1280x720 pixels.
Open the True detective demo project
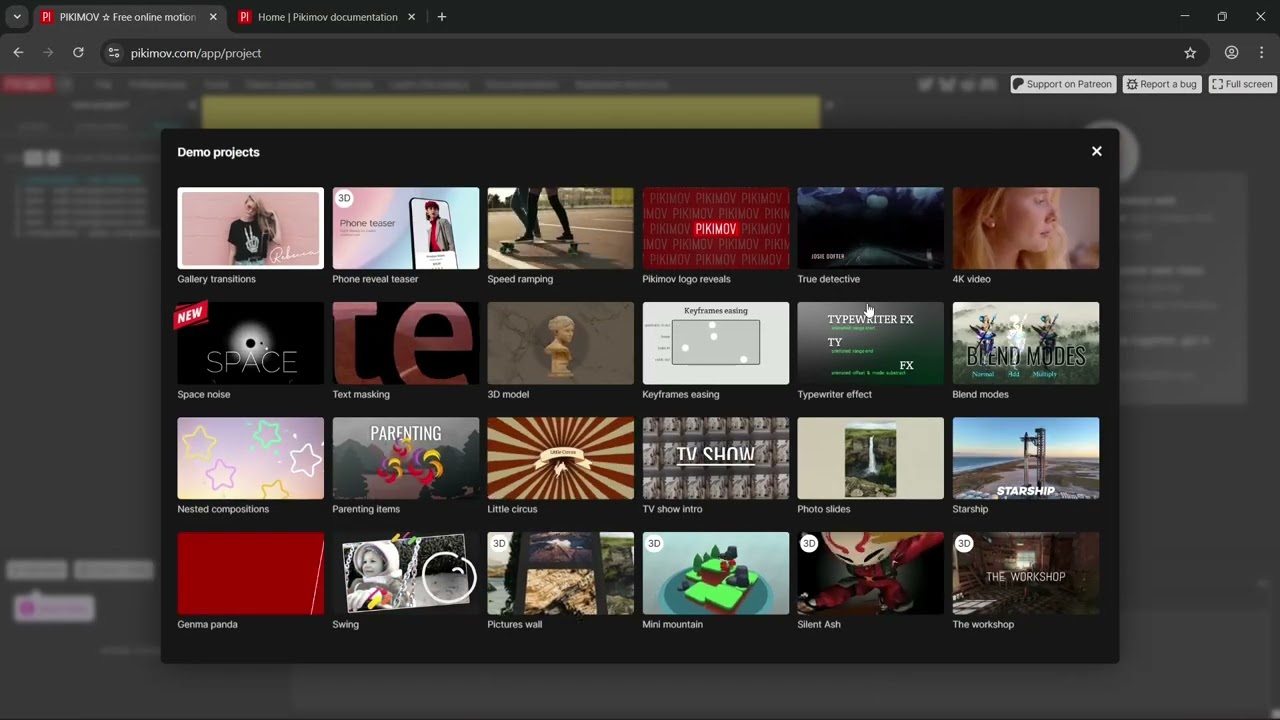tap(870, 228)
